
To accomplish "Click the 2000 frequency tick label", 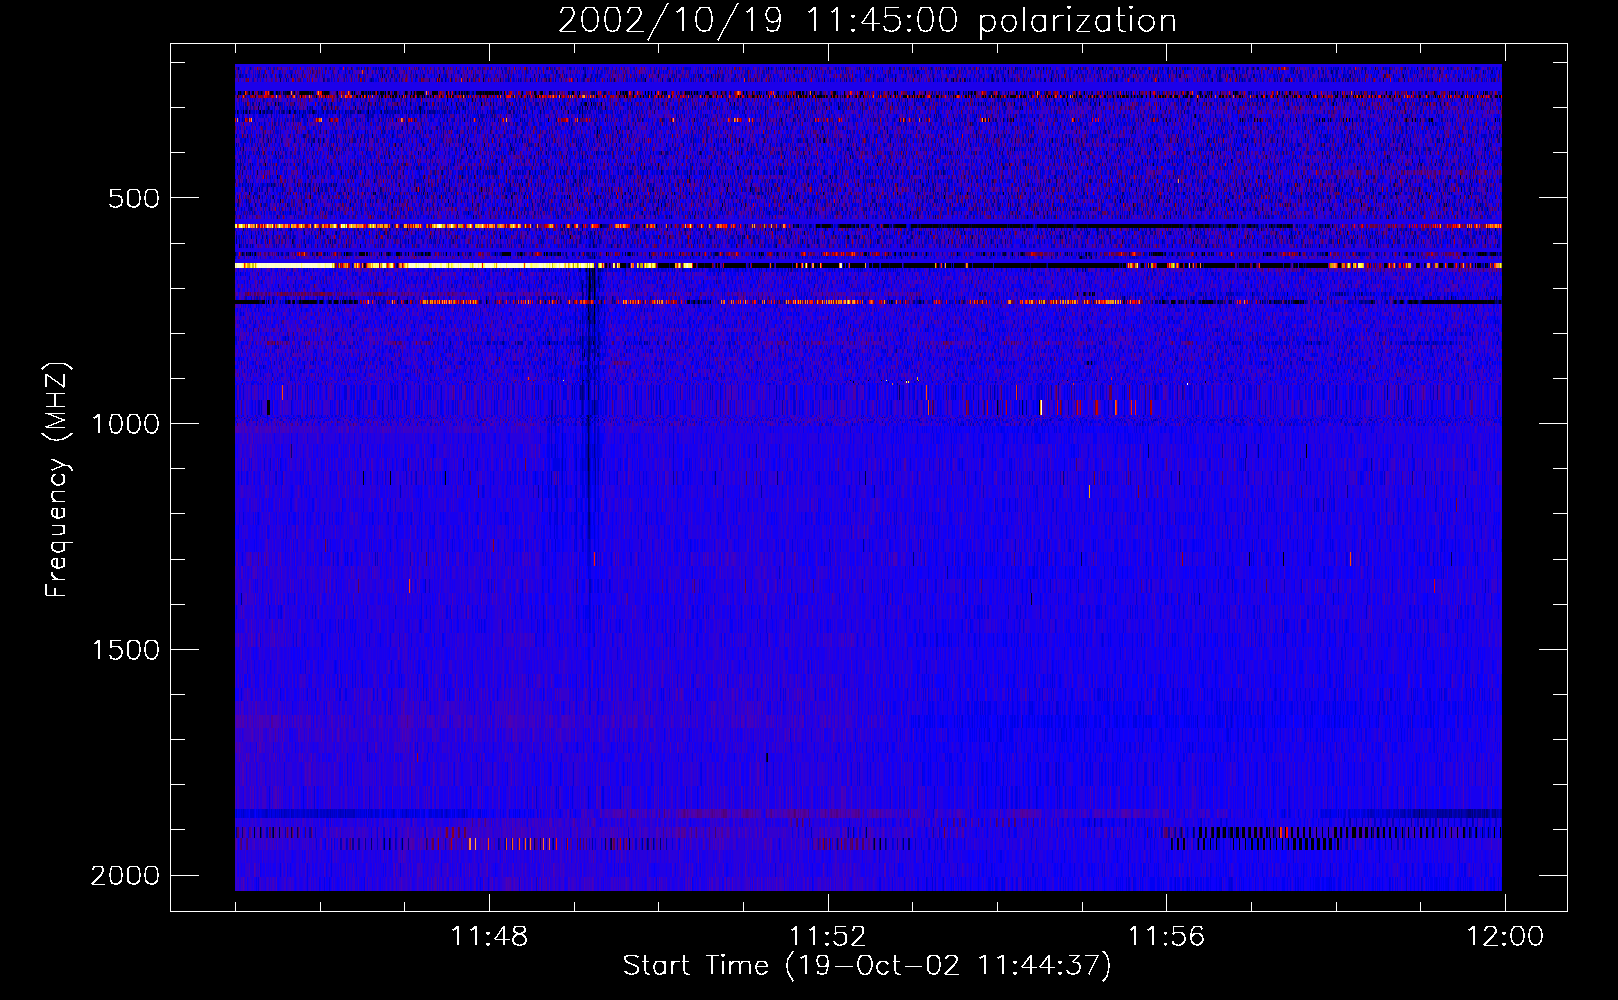I will click(x=125, y=876).
